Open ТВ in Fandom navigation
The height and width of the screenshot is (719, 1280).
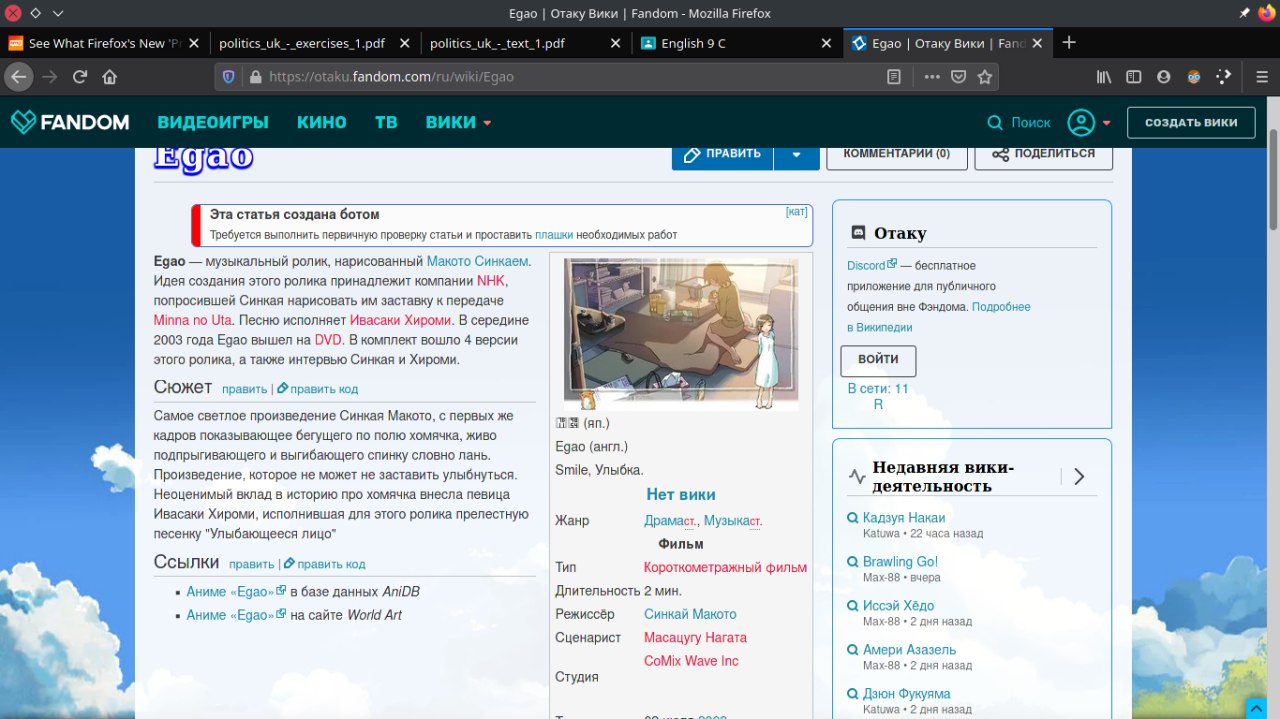point(386,122)
